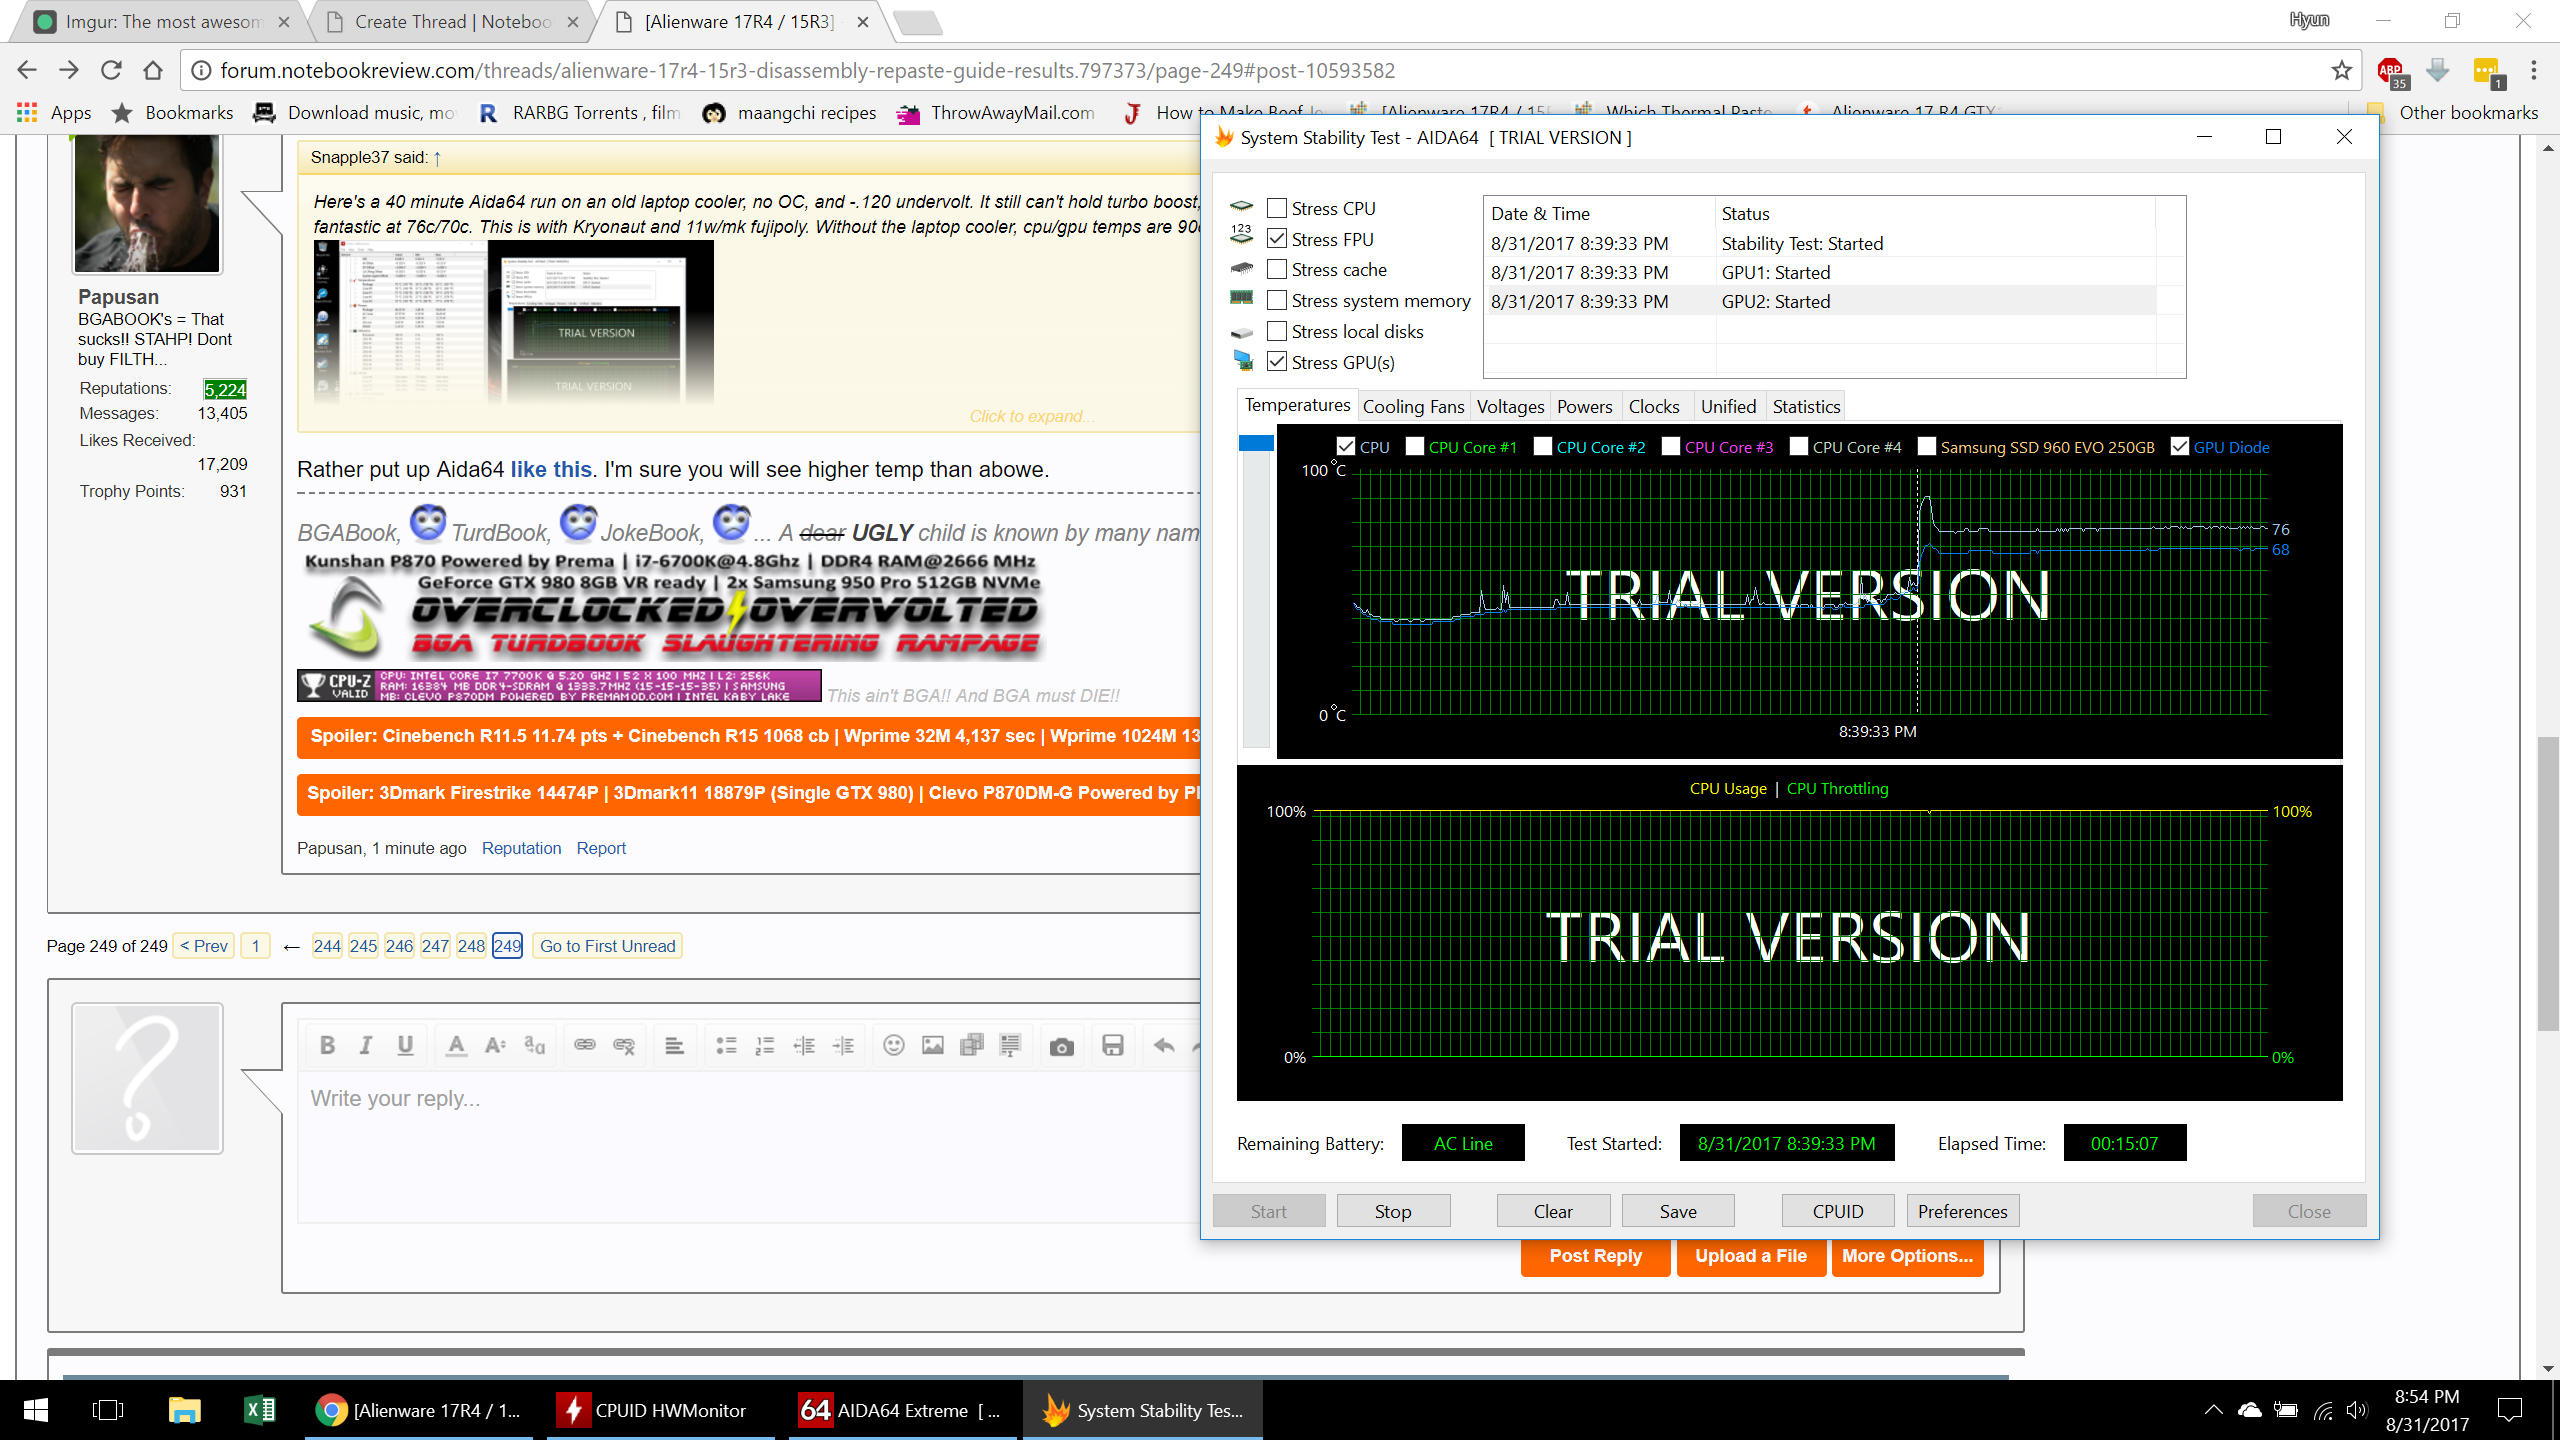Enable Stress local disks checkbox

[1277, 331]
